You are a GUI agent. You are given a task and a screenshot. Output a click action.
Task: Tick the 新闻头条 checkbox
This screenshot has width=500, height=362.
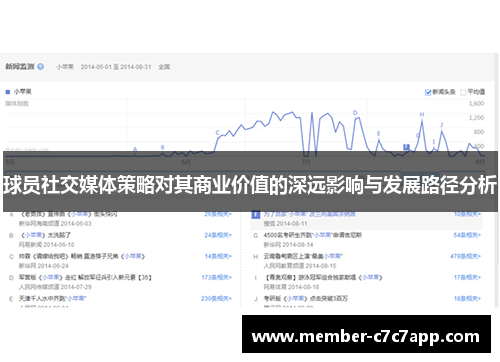point(428,92)
